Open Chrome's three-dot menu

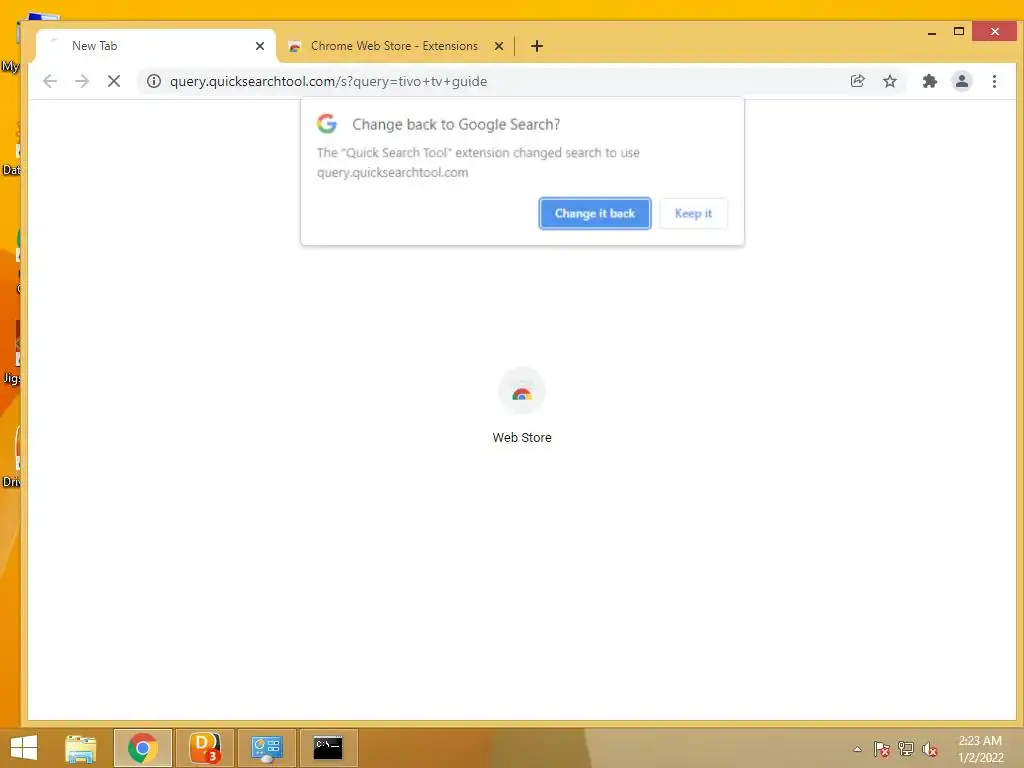point(994,81)
